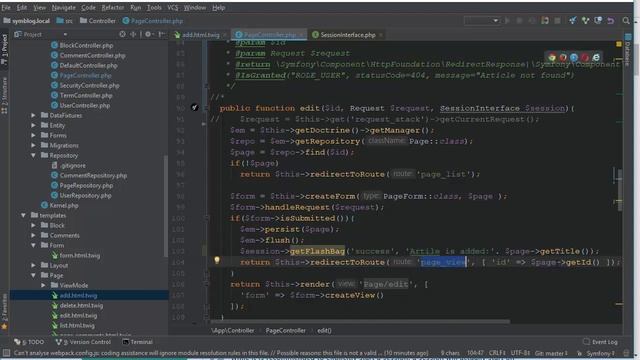The width and height of the screenshot is (640, 360).
Task: Toggle the Project side tool window
Action: pyautogui.click(x=4, y=49)
